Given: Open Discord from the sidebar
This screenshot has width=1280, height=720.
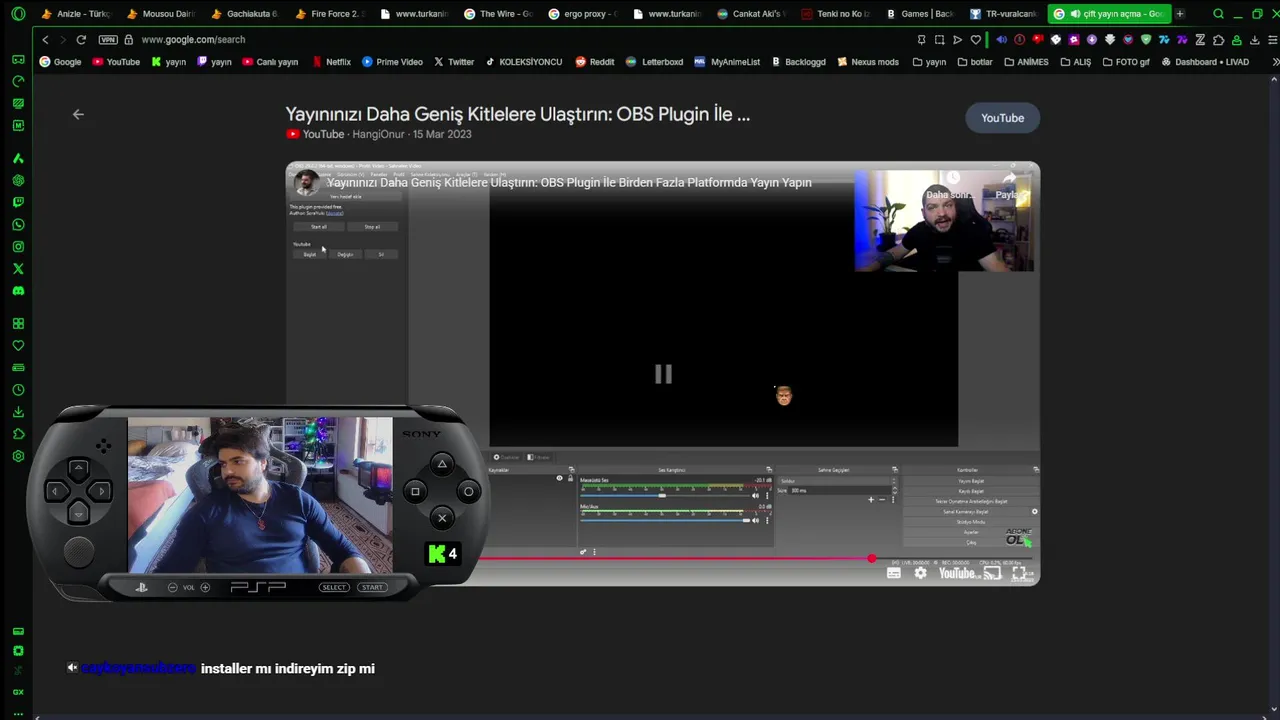Looking at the screenshot, I should (18, 291).
